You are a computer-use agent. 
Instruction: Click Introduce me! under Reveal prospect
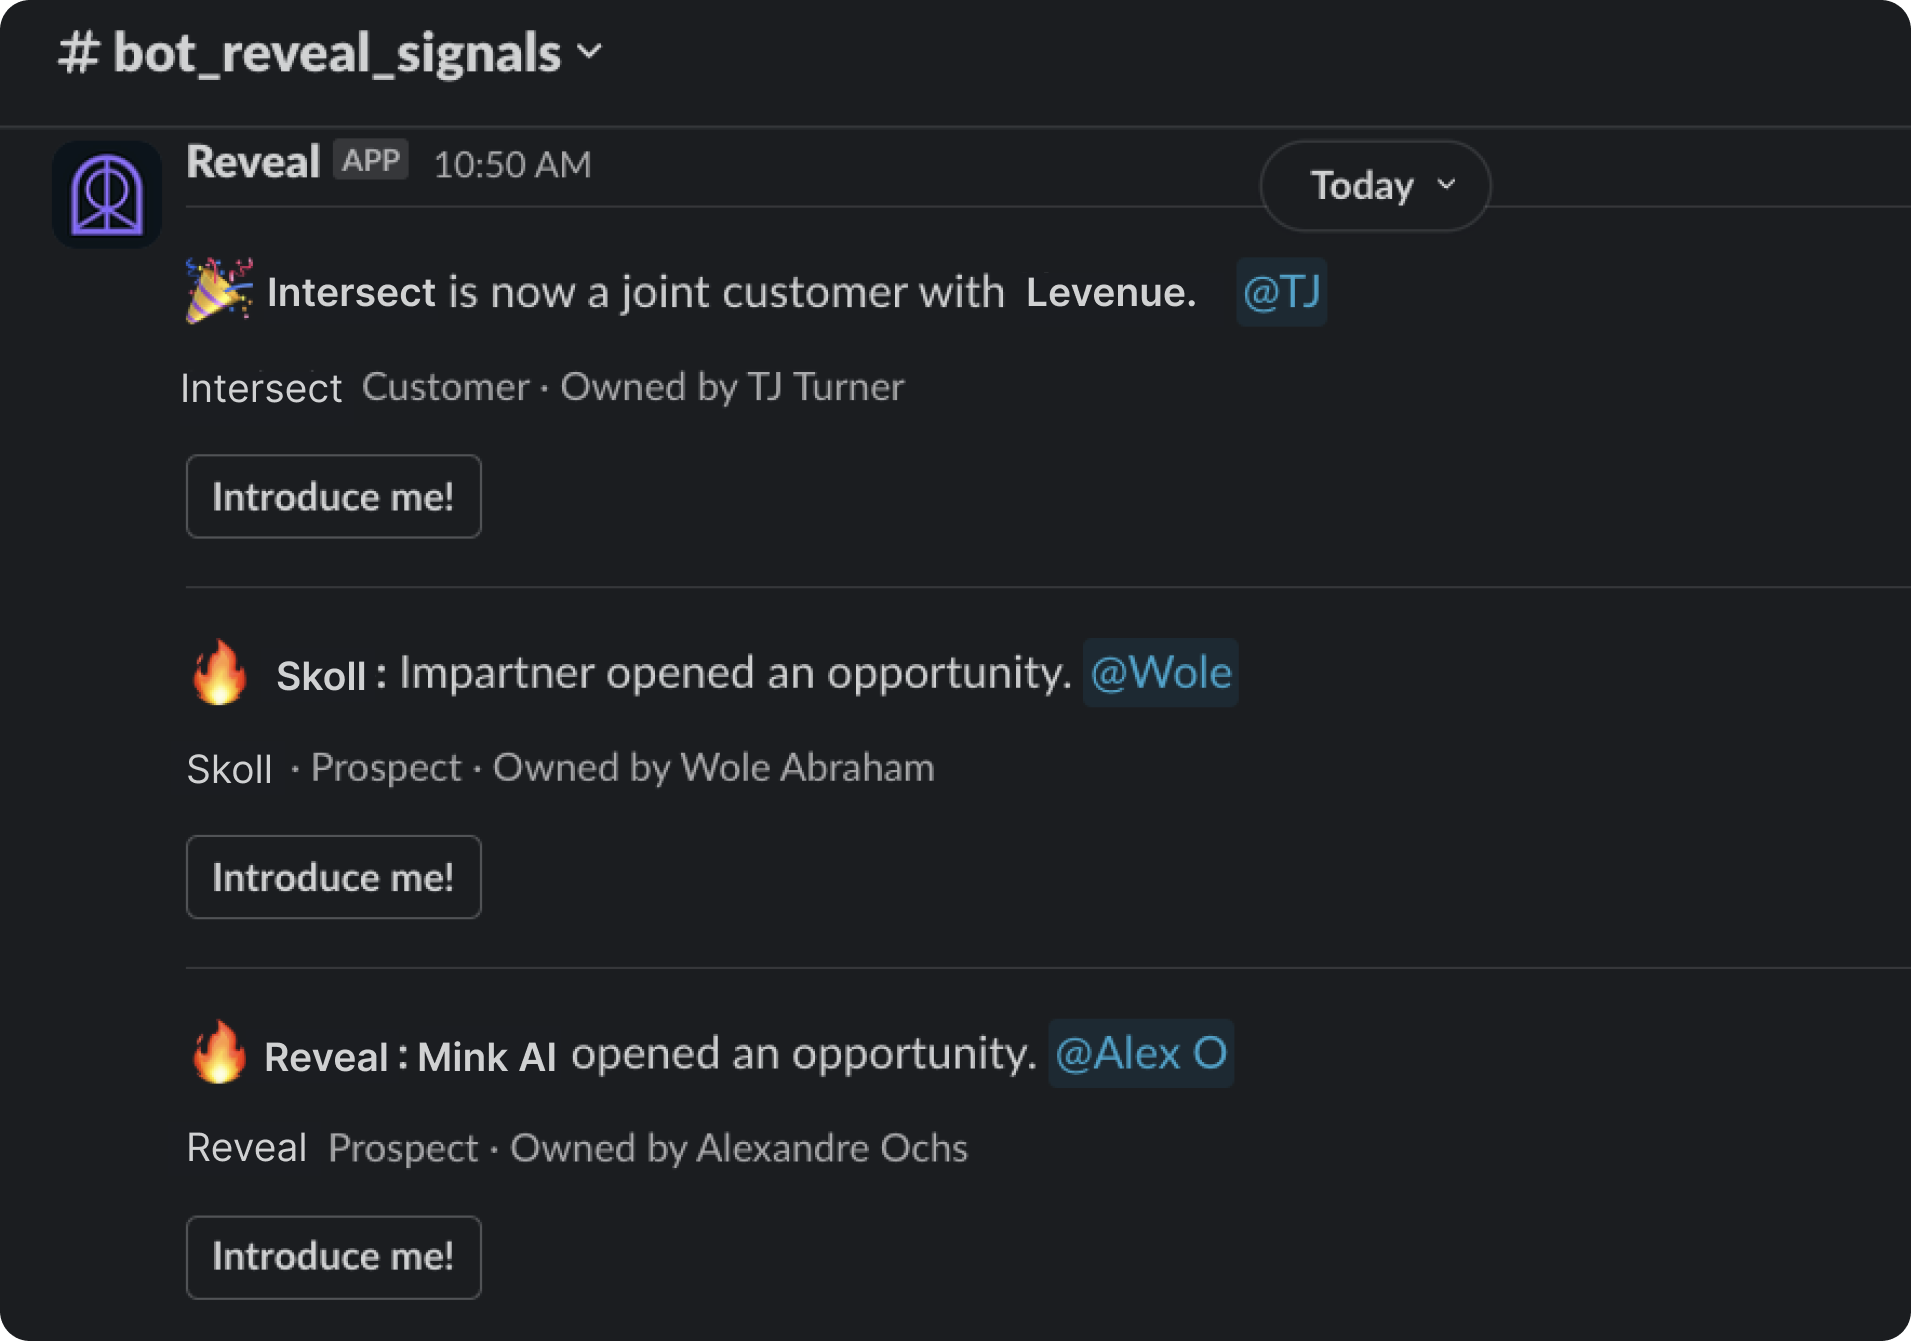(333, 1257)
